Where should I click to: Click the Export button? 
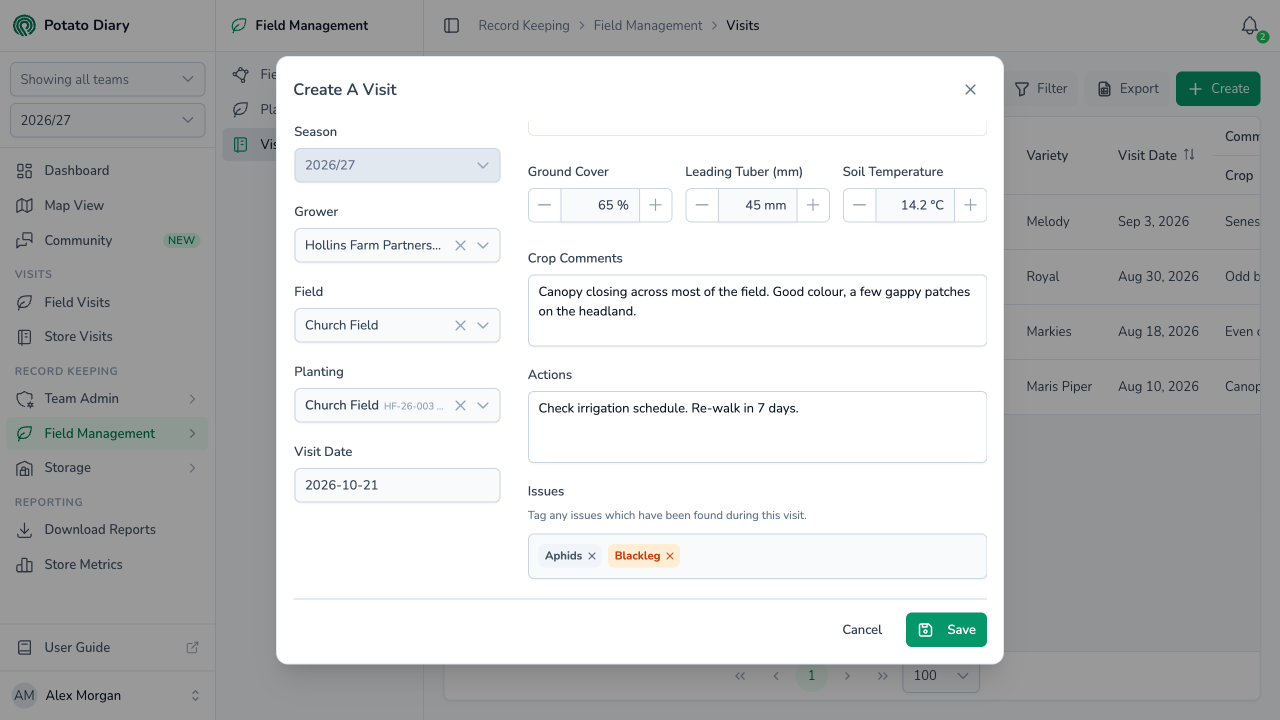(1128, 89)
